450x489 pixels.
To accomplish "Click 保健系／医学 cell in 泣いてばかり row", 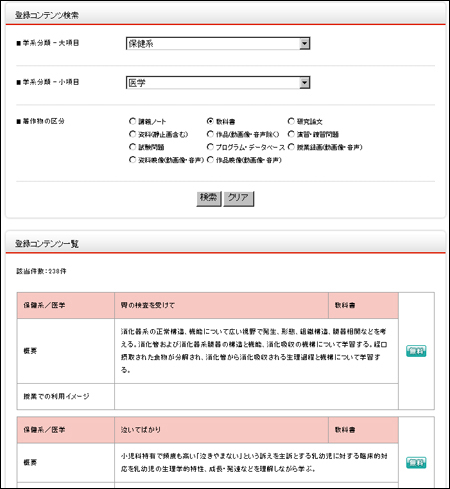I will point(66,430).
